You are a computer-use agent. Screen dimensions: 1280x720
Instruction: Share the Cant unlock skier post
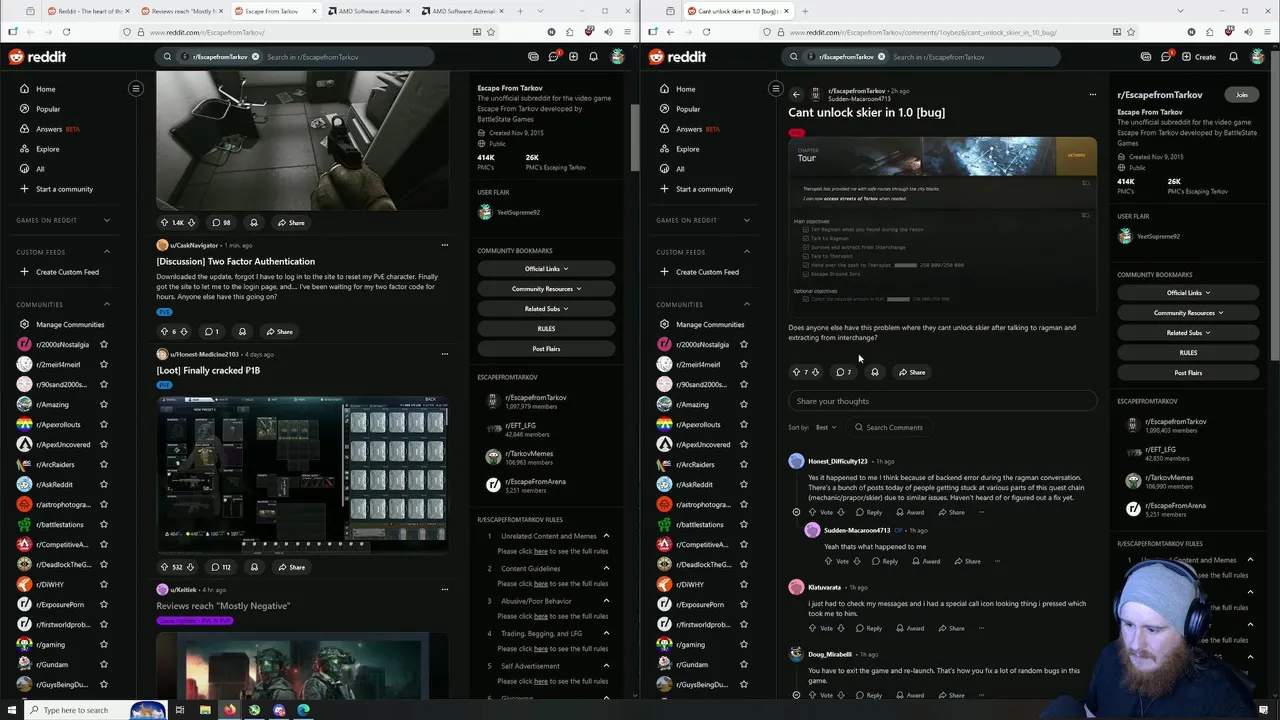click(912, 372)
